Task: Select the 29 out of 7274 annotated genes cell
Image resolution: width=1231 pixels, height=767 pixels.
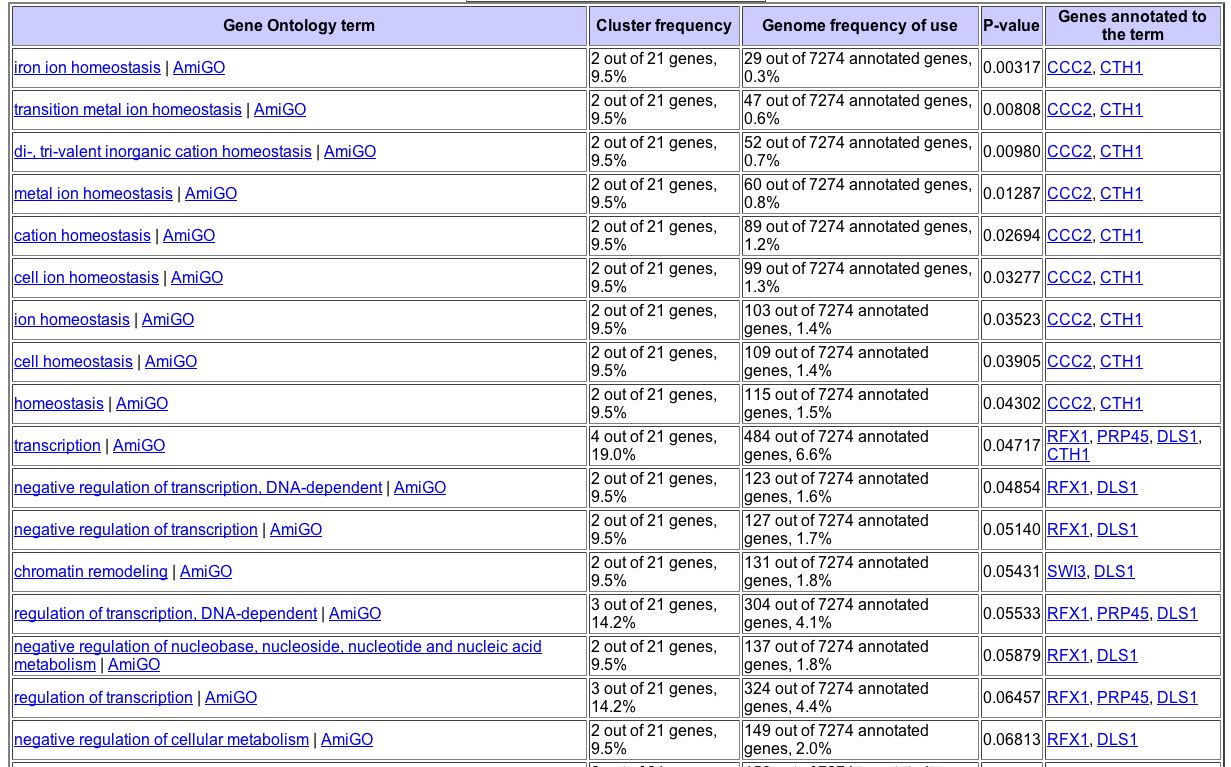Action: (860, 68)
